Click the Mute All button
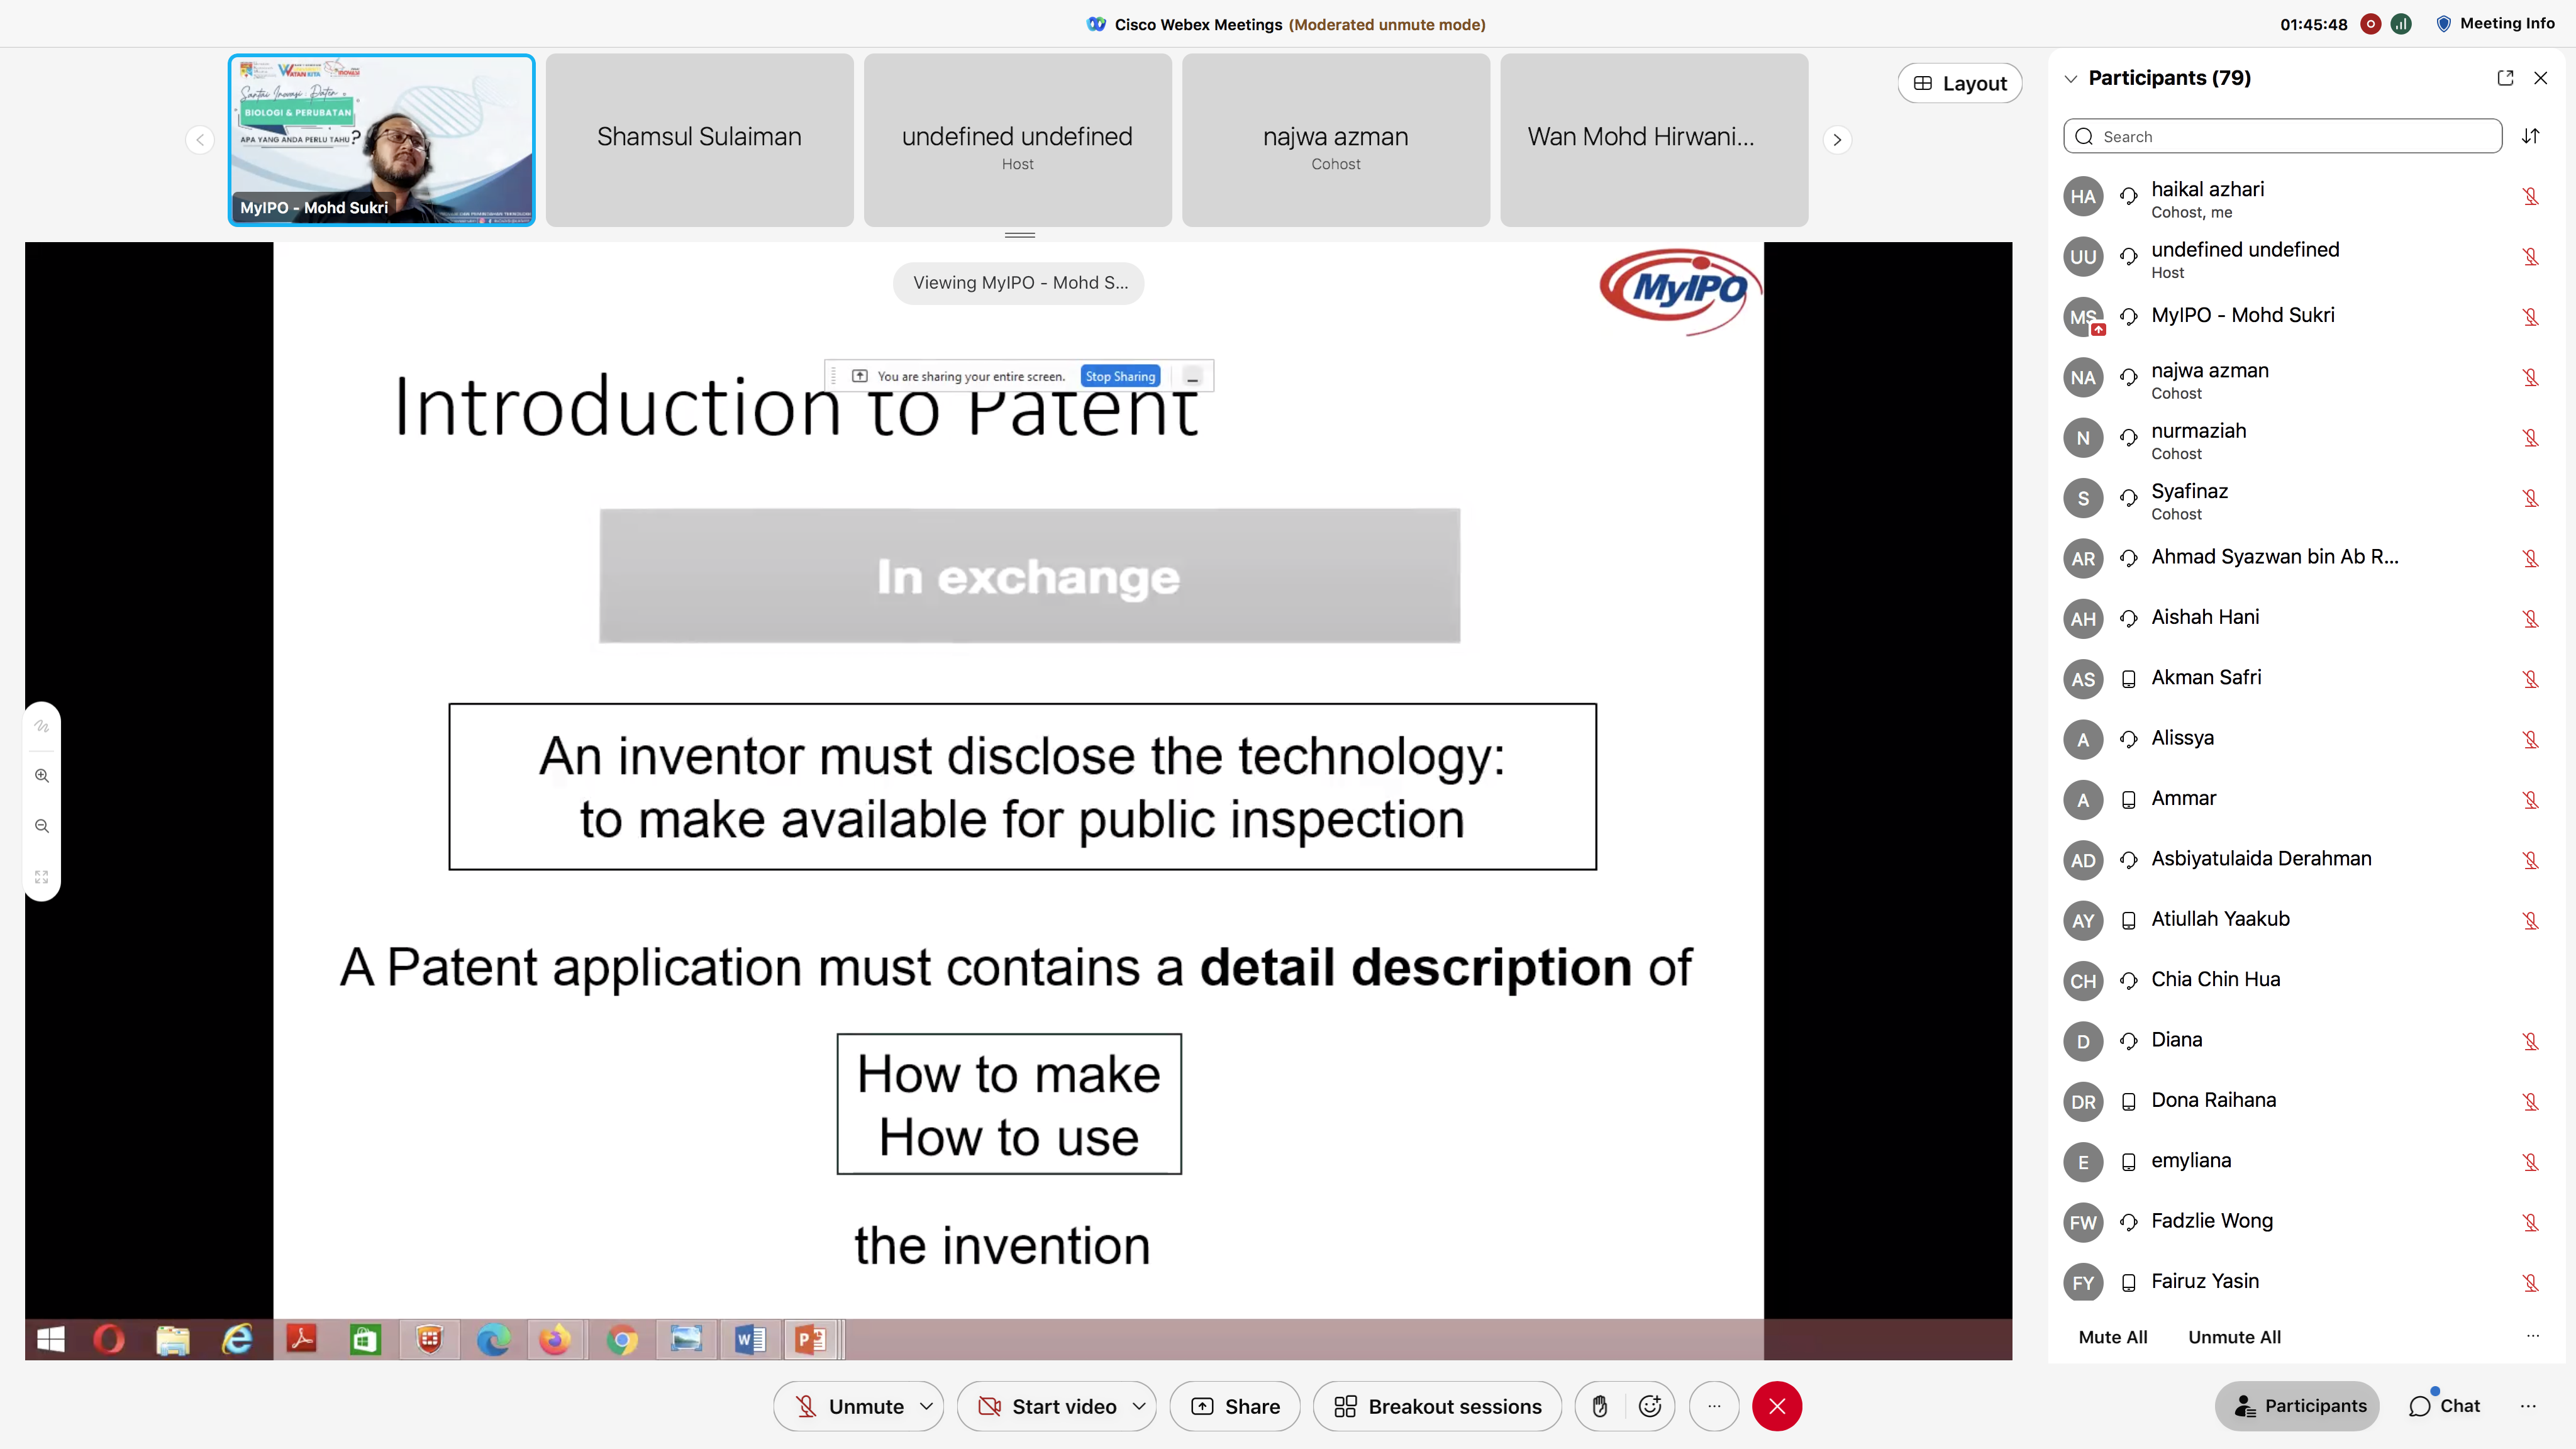 coord(2112,1337)
